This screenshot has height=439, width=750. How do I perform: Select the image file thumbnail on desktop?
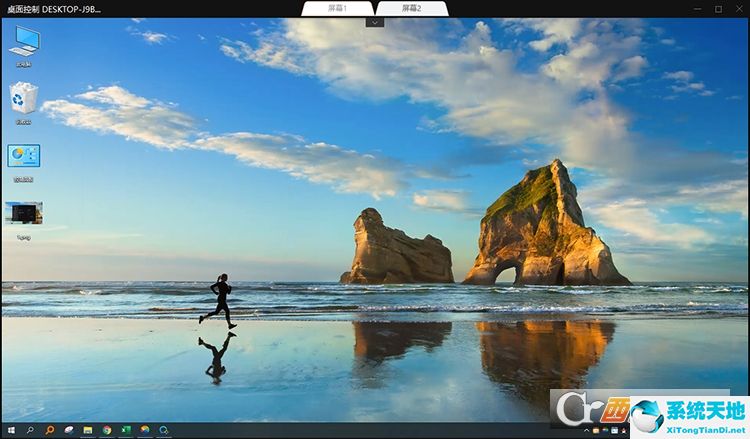click(x=24, y=213)
